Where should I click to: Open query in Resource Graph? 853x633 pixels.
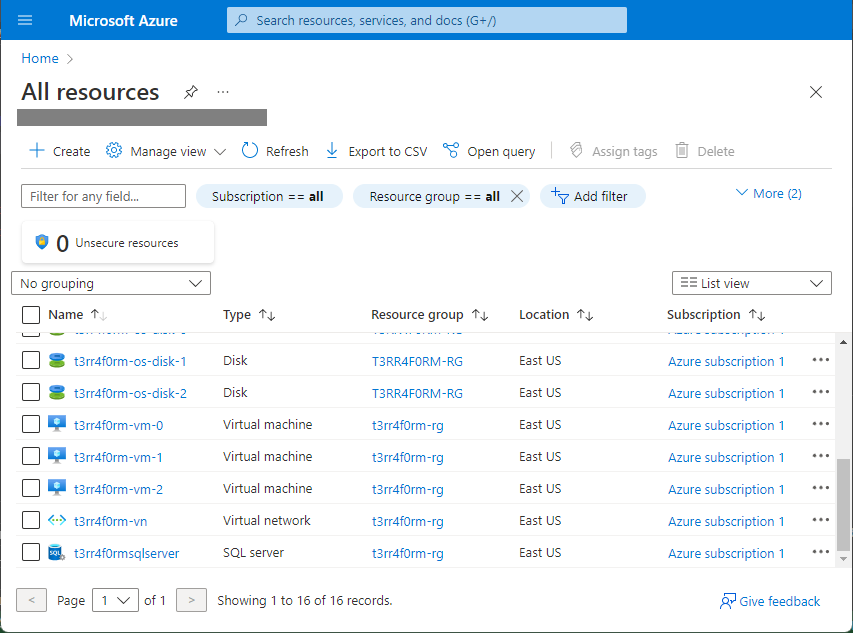click(x=489, y=151)
